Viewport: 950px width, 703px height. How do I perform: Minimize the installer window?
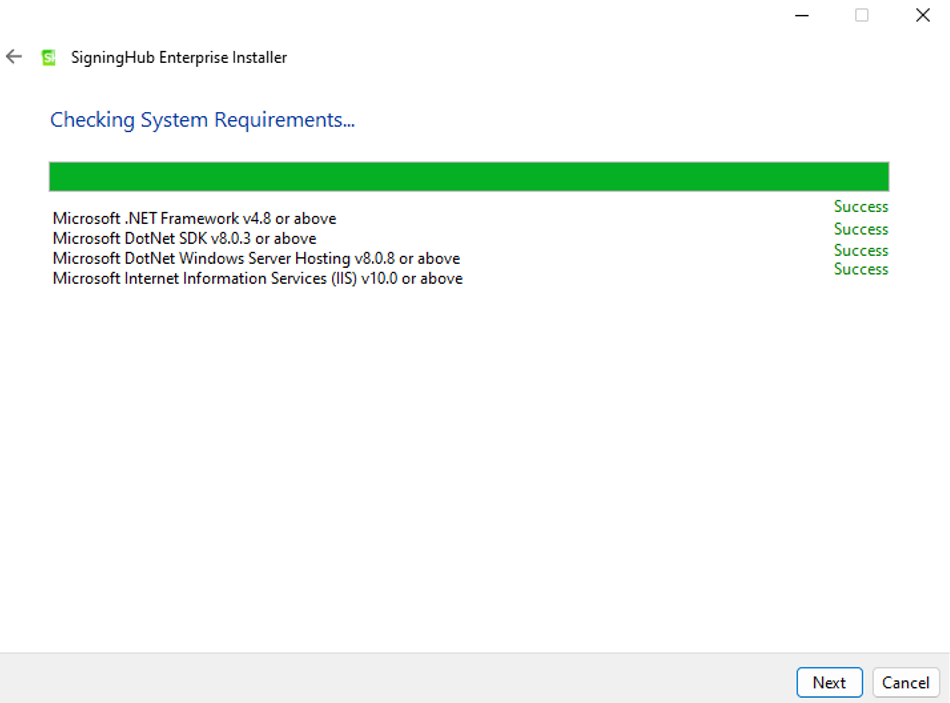(x=802, y=15)
